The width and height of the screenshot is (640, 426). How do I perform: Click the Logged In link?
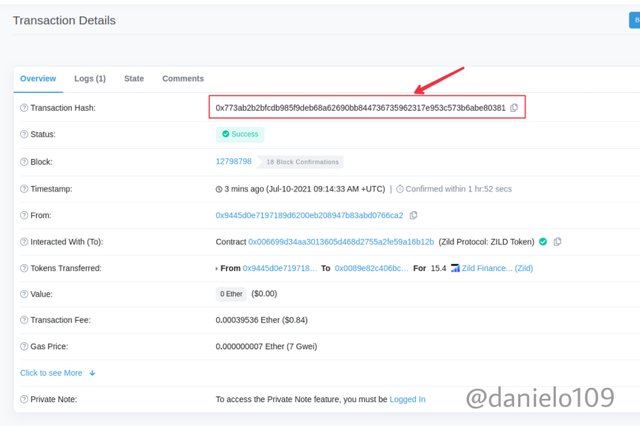coord(407,399)
